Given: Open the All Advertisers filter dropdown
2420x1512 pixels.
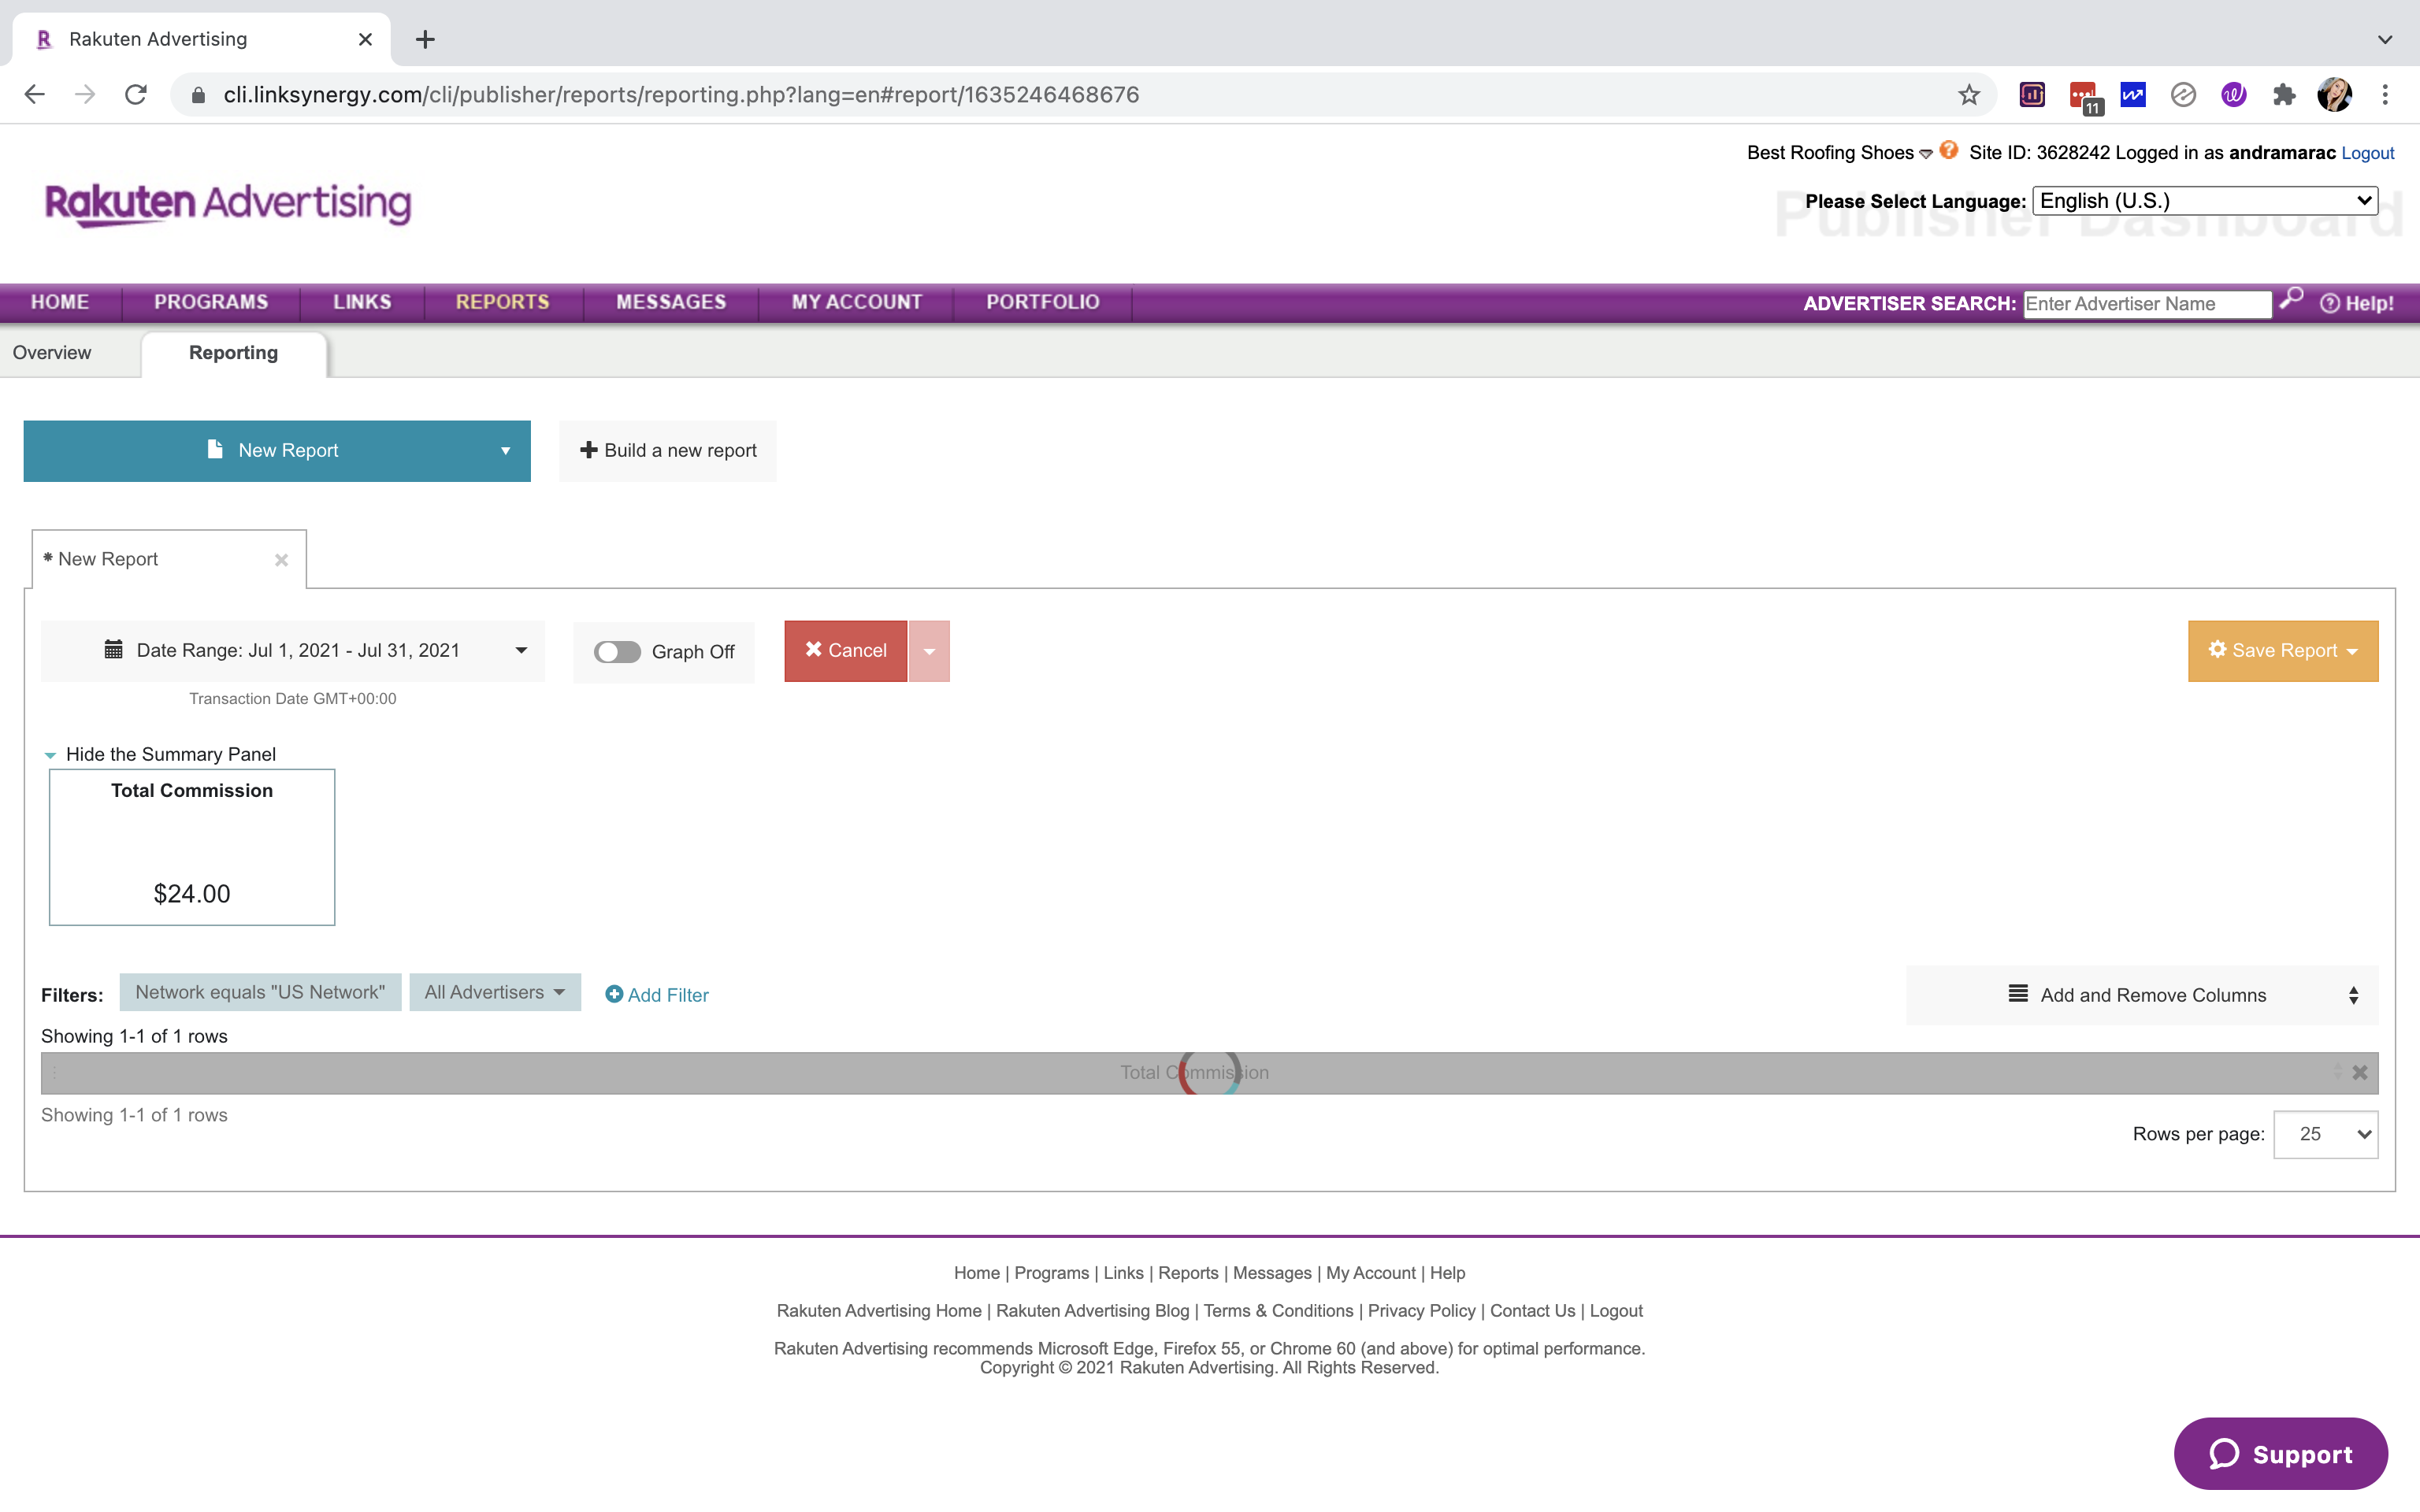Looking at the screenshot, I should click(495, 992).
